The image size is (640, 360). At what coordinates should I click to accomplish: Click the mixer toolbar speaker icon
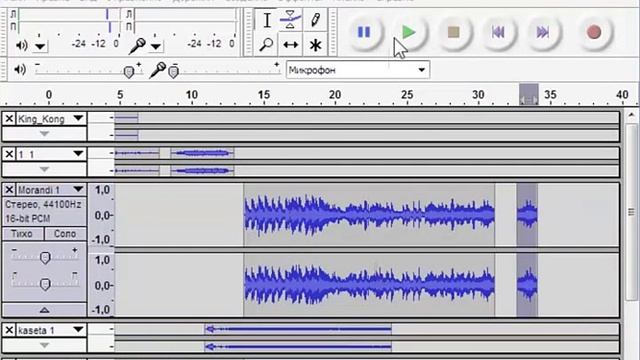tap(20, 69)
